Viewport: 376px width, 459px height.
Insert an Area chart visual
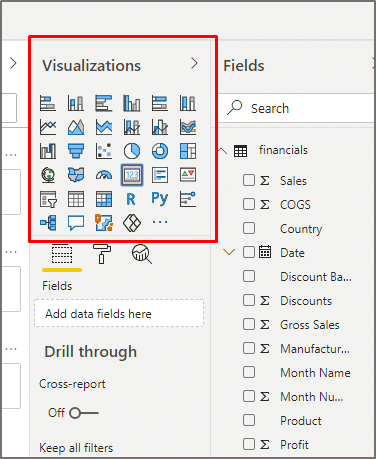76,127
